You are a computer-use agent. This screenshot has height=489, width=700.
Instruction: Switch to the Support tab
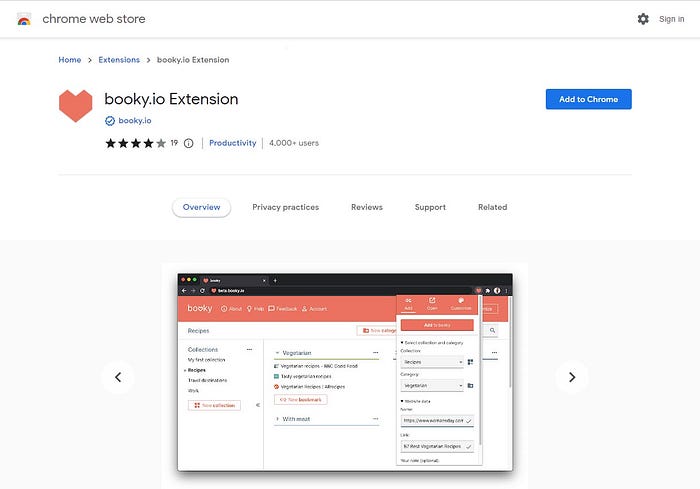pos(430,207)
